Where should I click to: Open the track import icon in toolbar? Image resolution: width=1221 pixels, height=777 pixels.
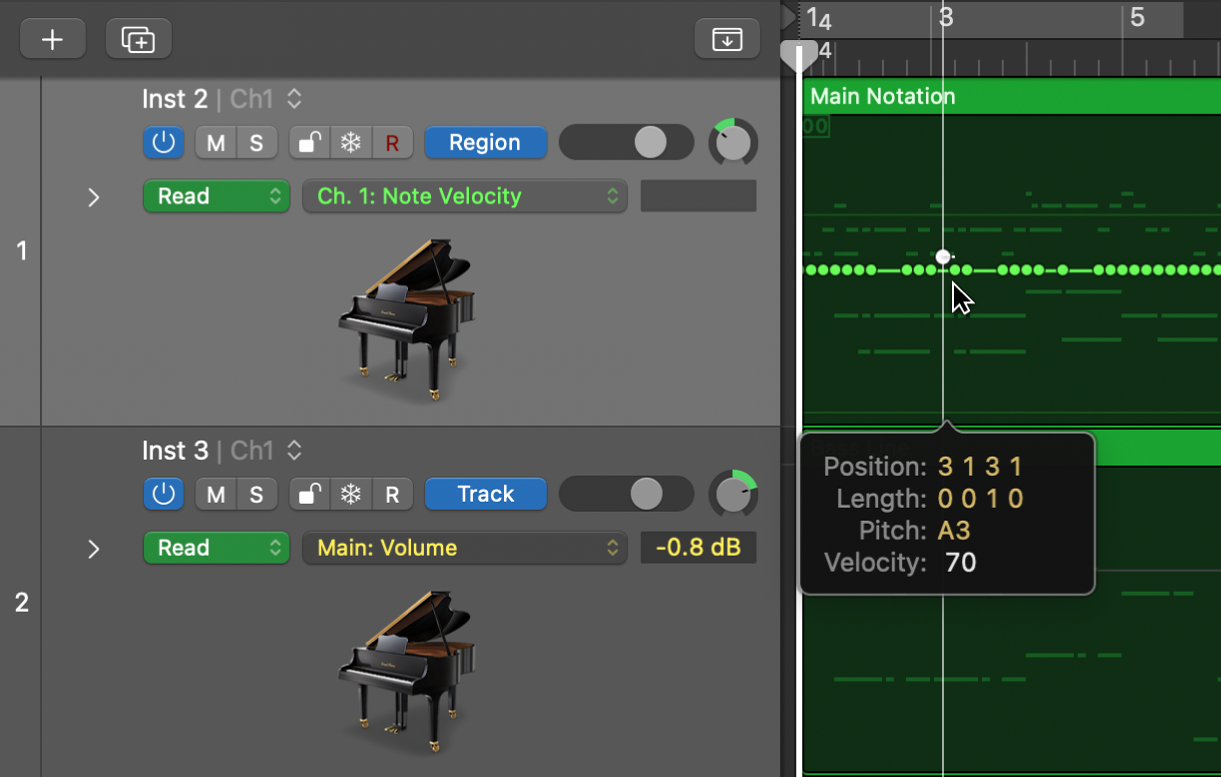pos(727,38)
